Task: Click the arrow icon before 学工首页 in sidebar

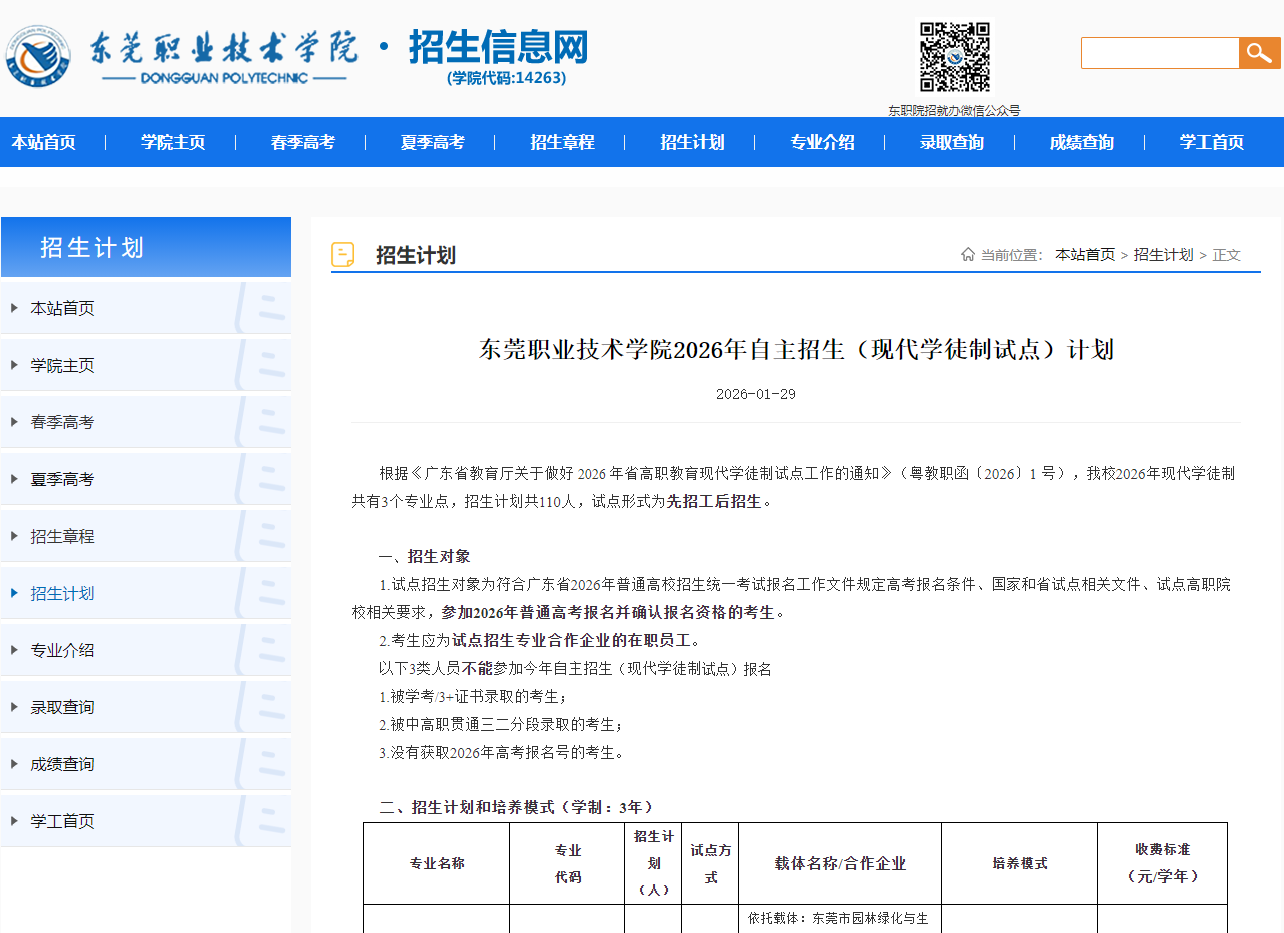Action: [12, 820]
